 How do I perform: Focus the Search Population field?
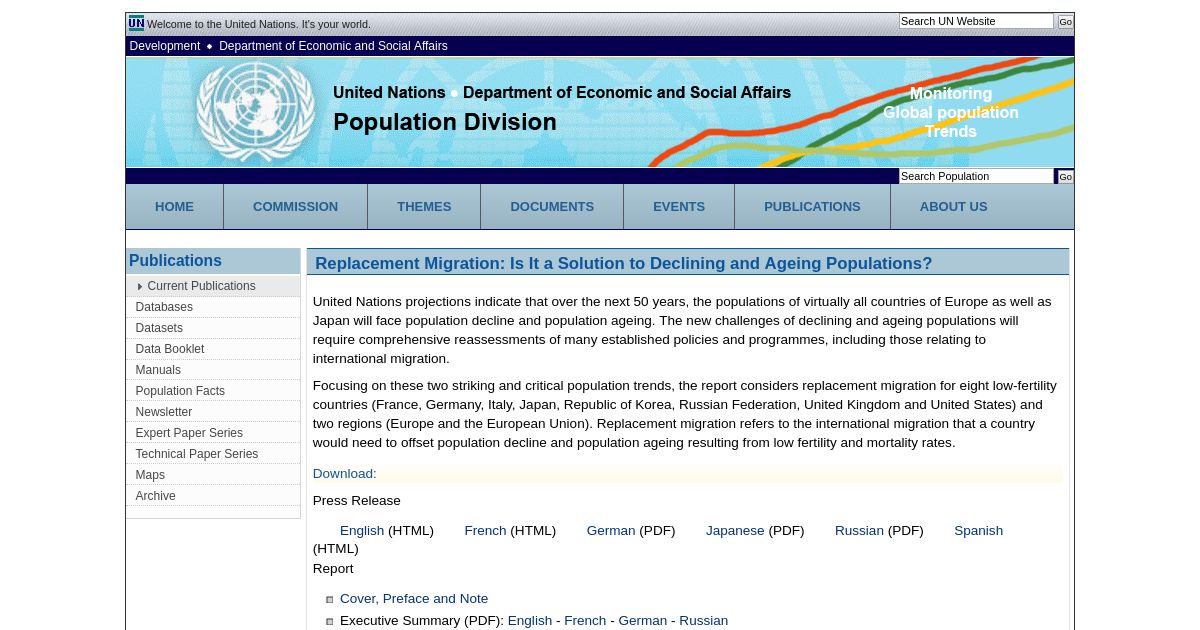click(976, 176)
